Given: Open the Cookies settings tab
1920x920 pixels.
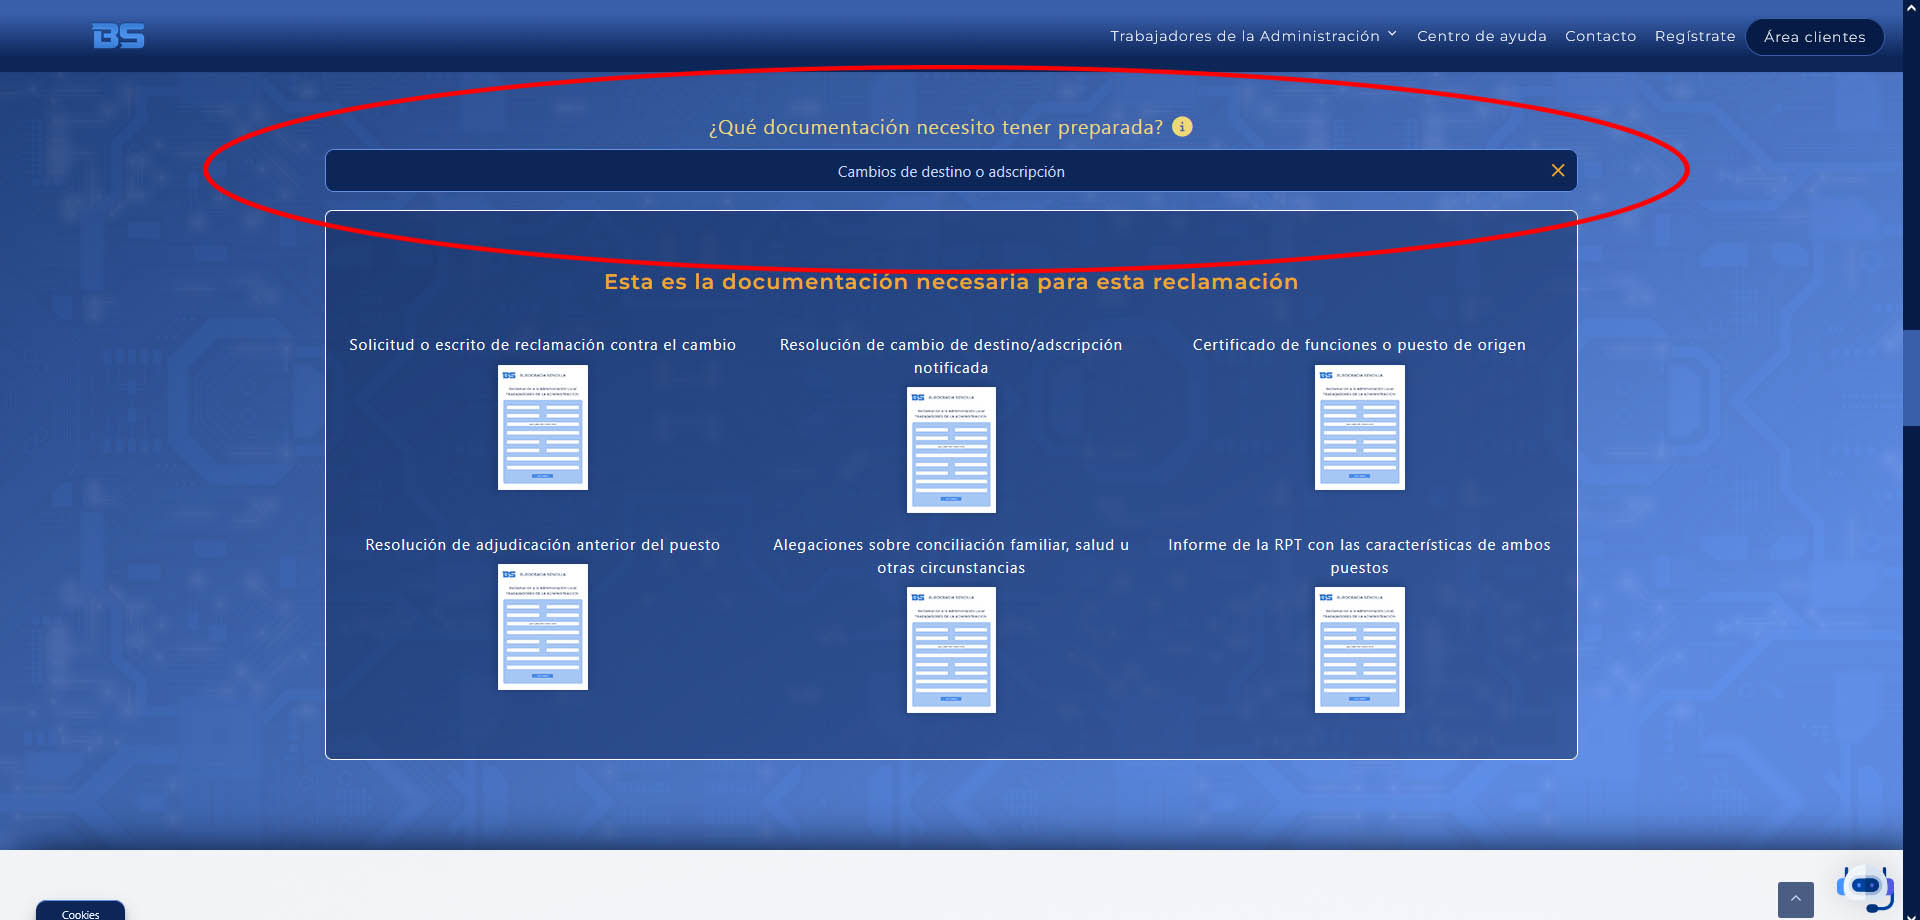Looking at the screenshot, I should pyautogui.click(x=81, y=911).
